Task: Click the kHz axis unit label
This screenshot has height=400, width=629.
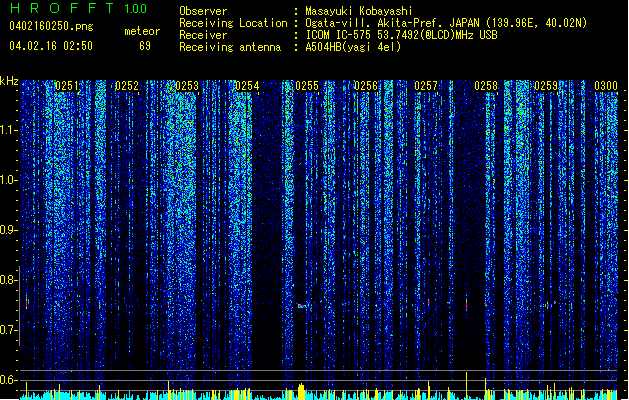Action: (9, 81)
